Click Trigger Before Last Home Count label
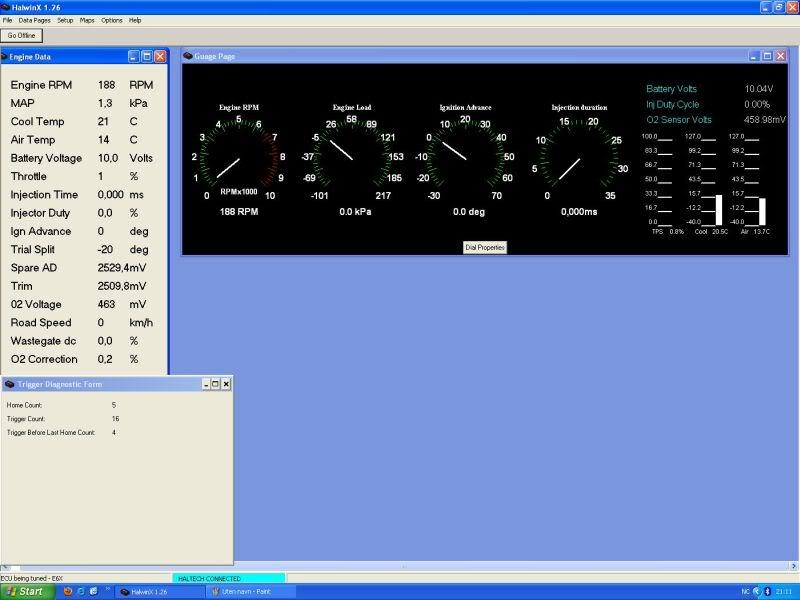This screenshot has height=600, width=800. click(51, 433)
